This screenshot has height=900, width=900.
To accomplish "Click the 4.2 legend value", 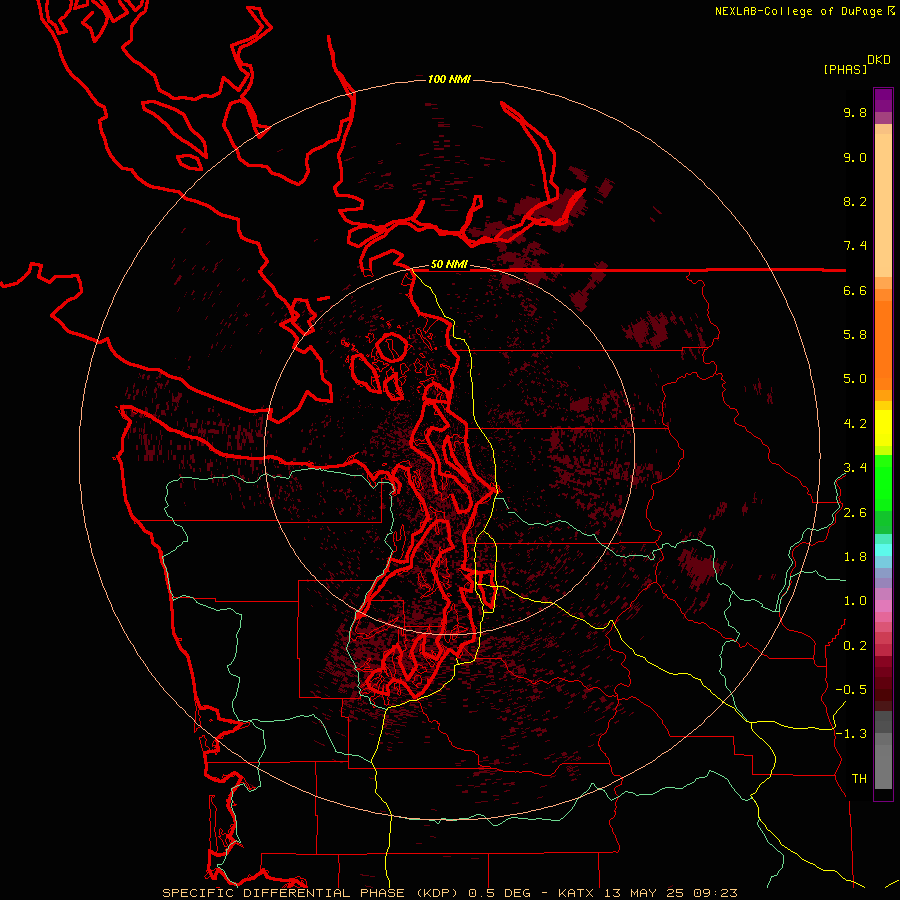I will pyautogui.click(x=855, y=424).
